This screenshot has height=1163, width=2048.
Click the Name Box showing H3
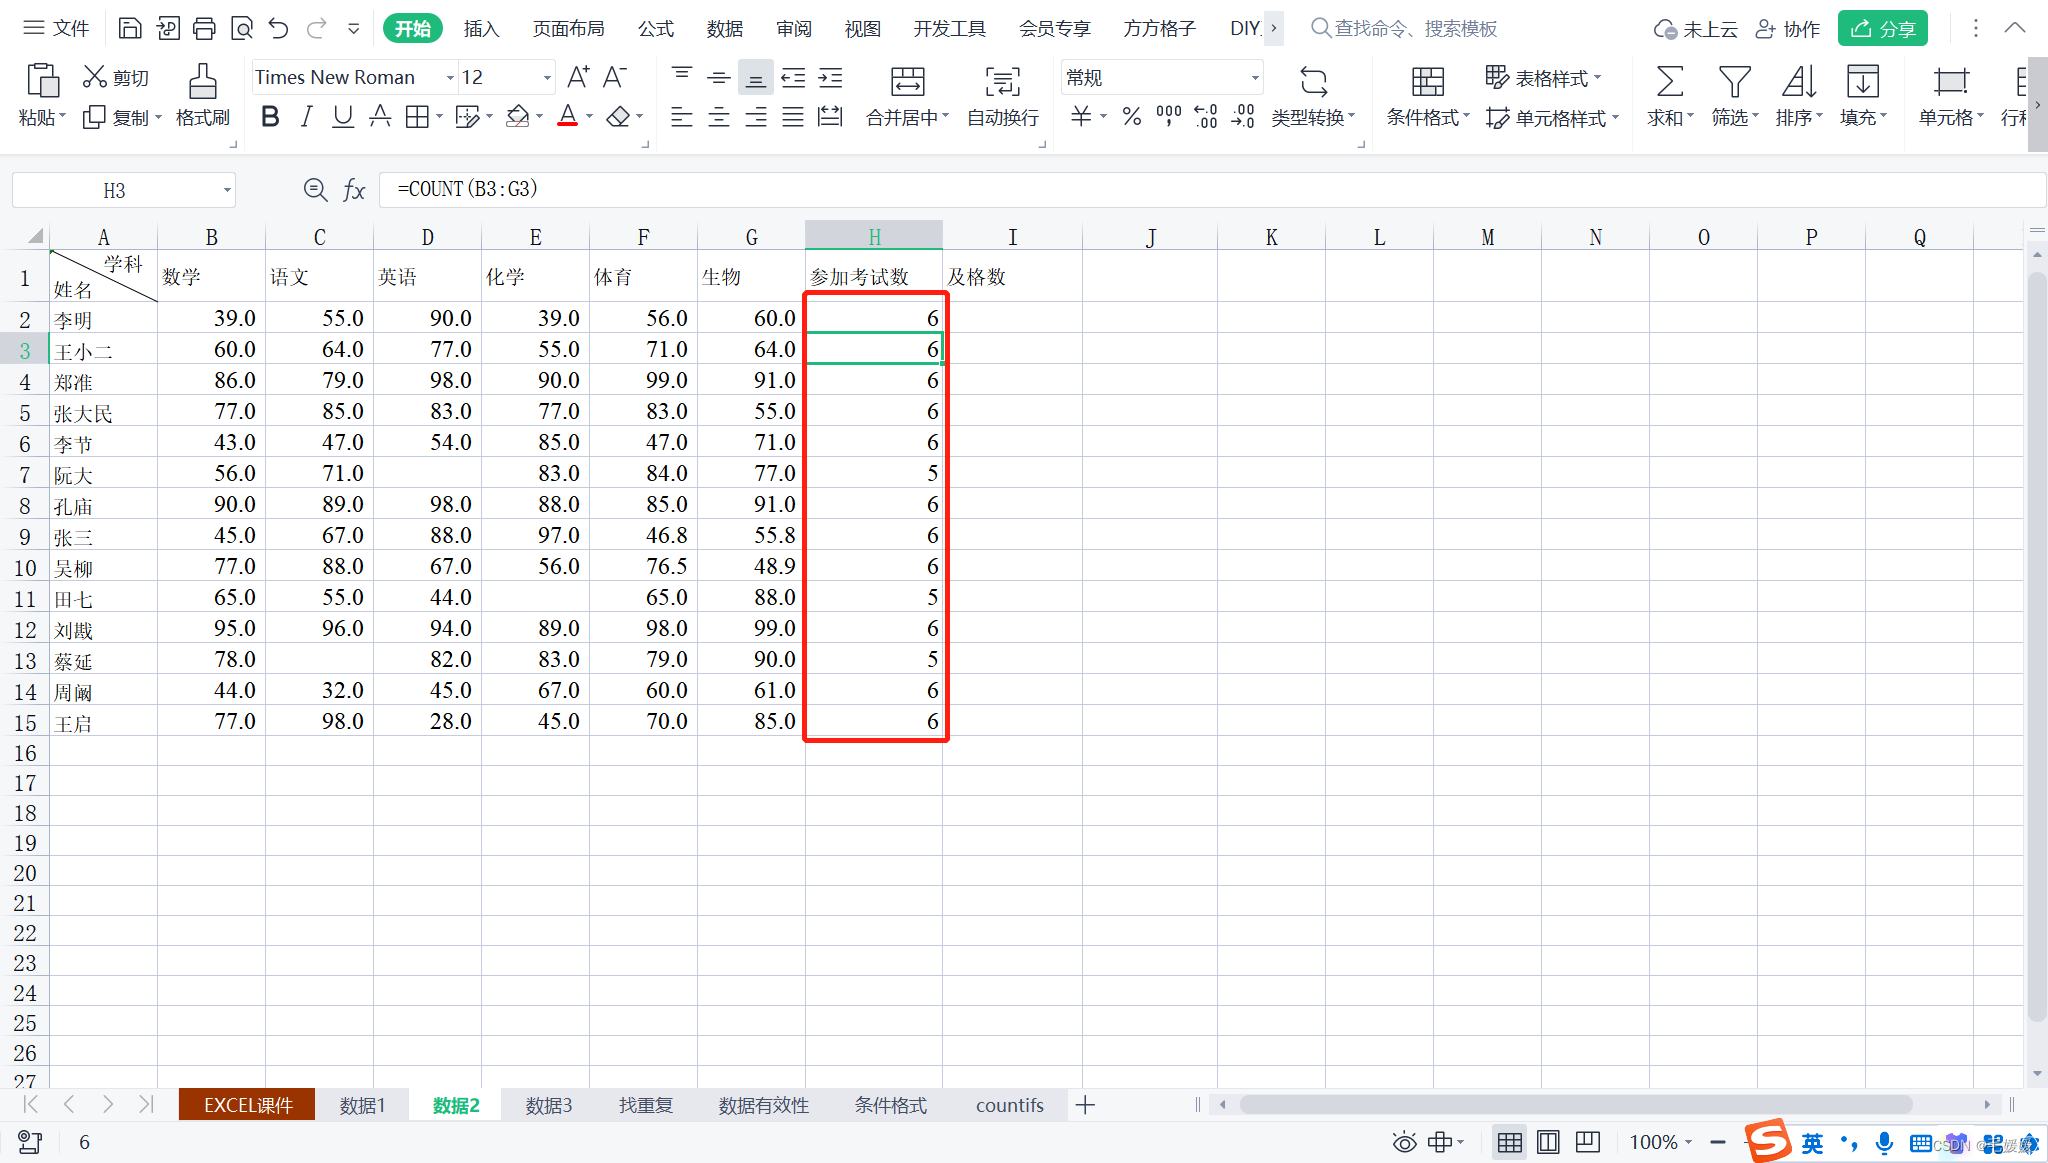(x=114, y=190)
